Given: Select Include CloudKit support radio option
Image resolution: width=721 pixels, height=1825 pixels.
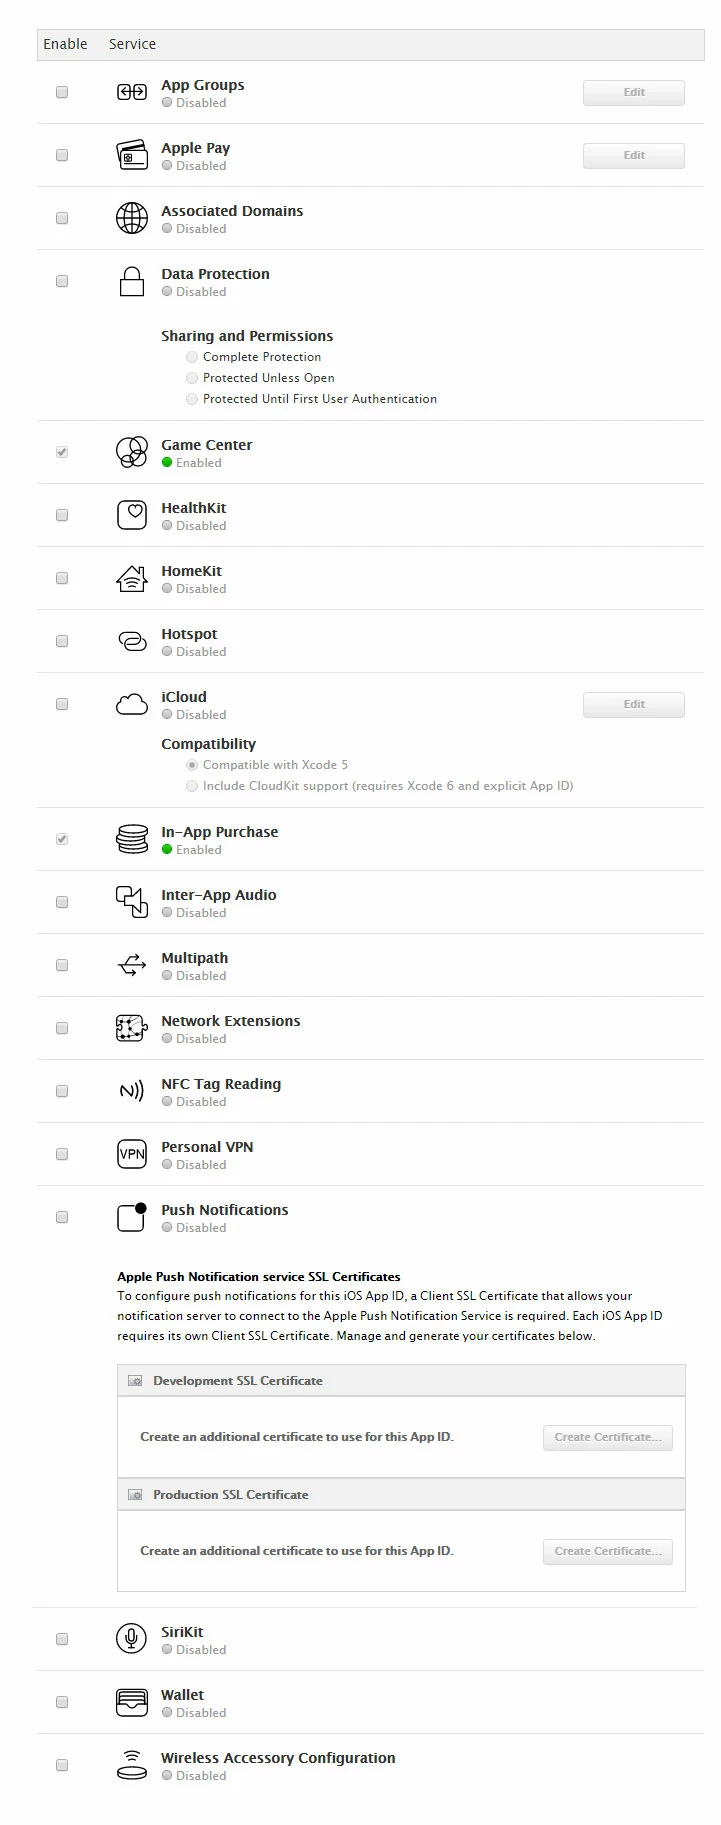Looking at the screenshot, I should [192, 786].
